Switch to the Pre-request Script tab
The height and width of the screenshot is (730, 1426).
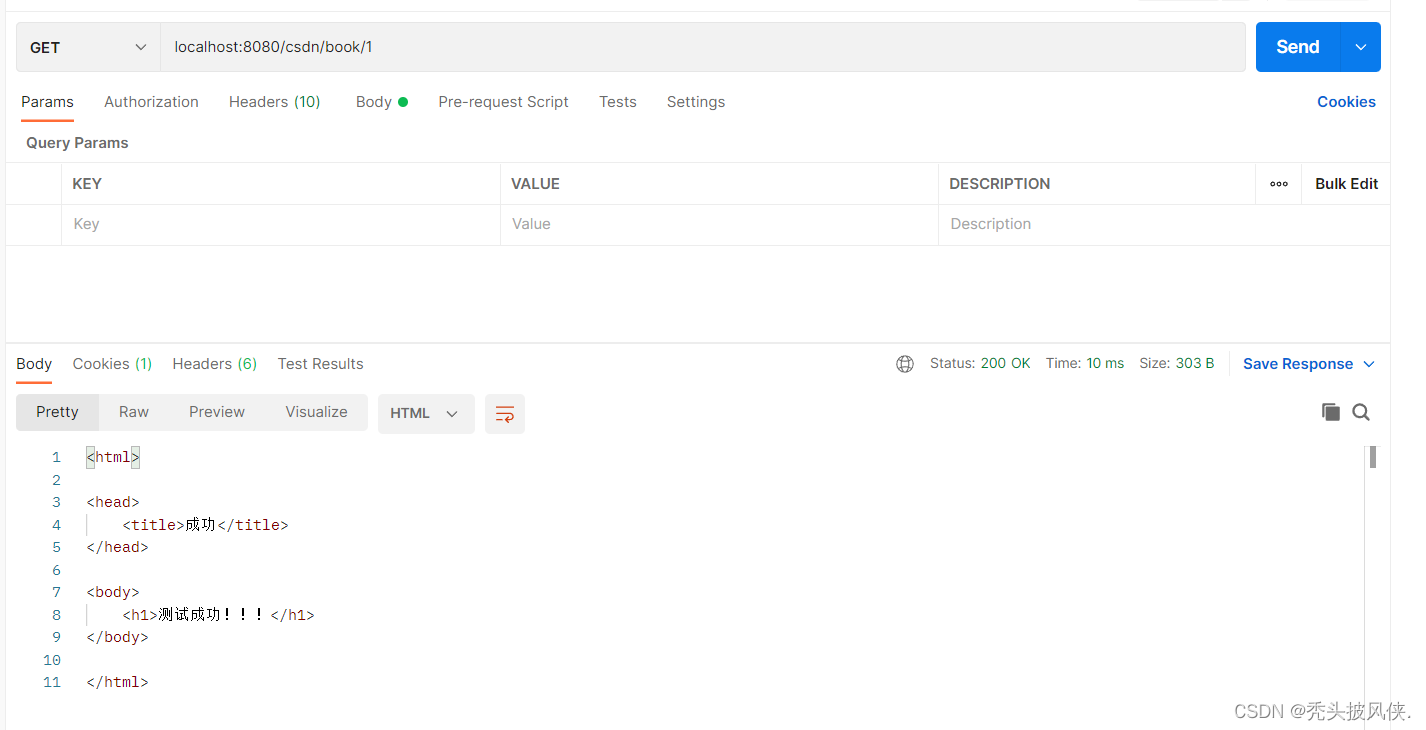pyautogui.click(x=503, y=102)
